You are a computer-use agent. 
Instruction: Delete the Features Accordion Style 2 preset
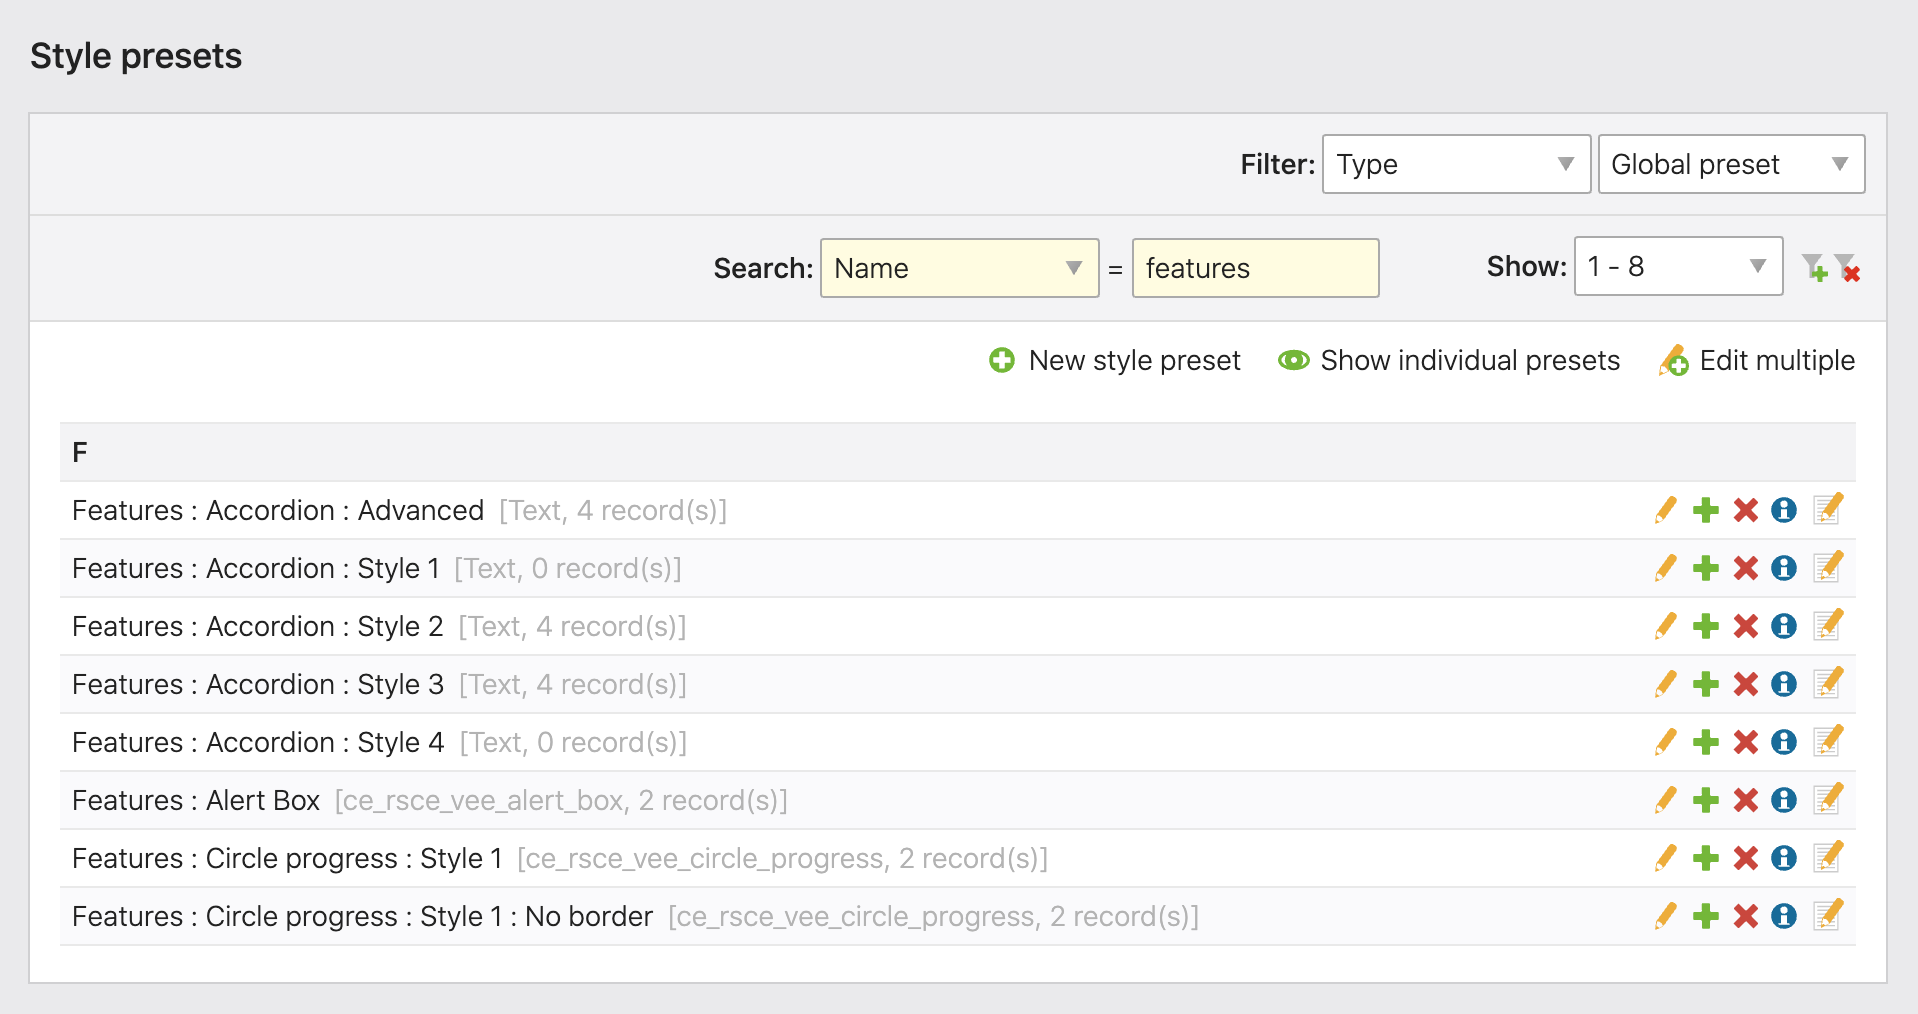click(1745, 626)
